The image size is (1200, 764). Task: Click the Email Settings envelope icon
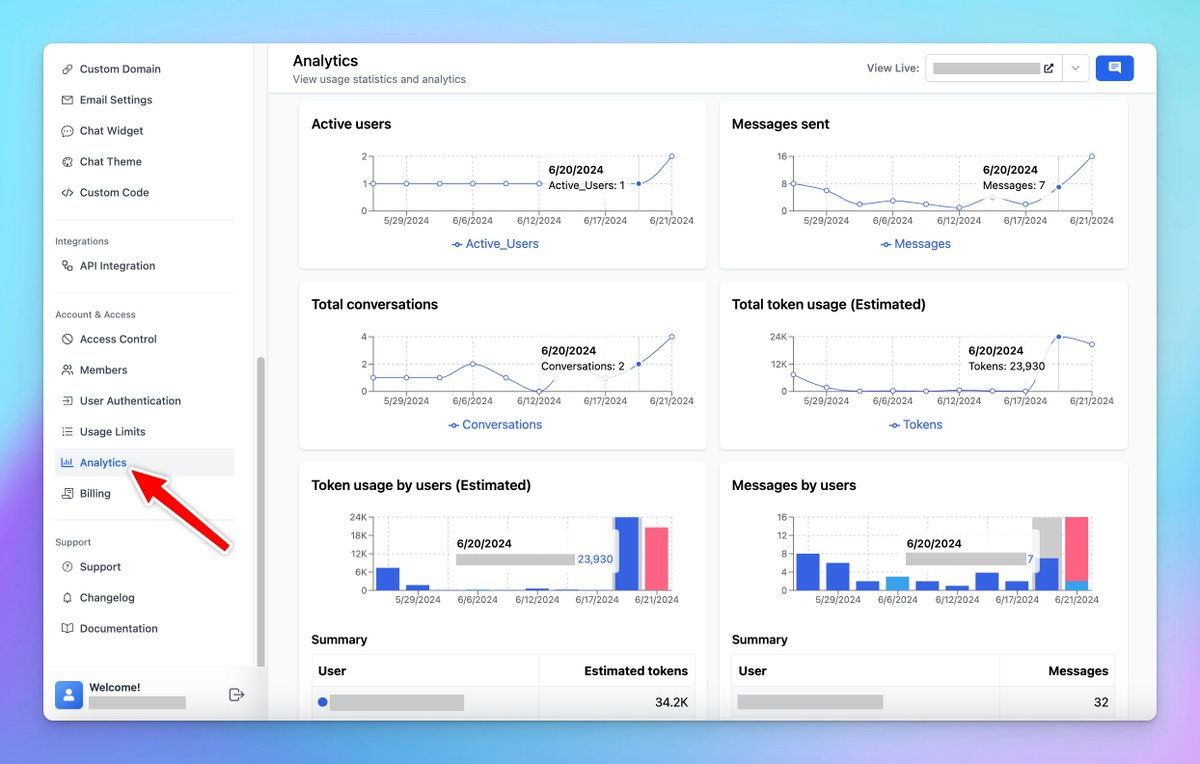(x=67, y=100)
